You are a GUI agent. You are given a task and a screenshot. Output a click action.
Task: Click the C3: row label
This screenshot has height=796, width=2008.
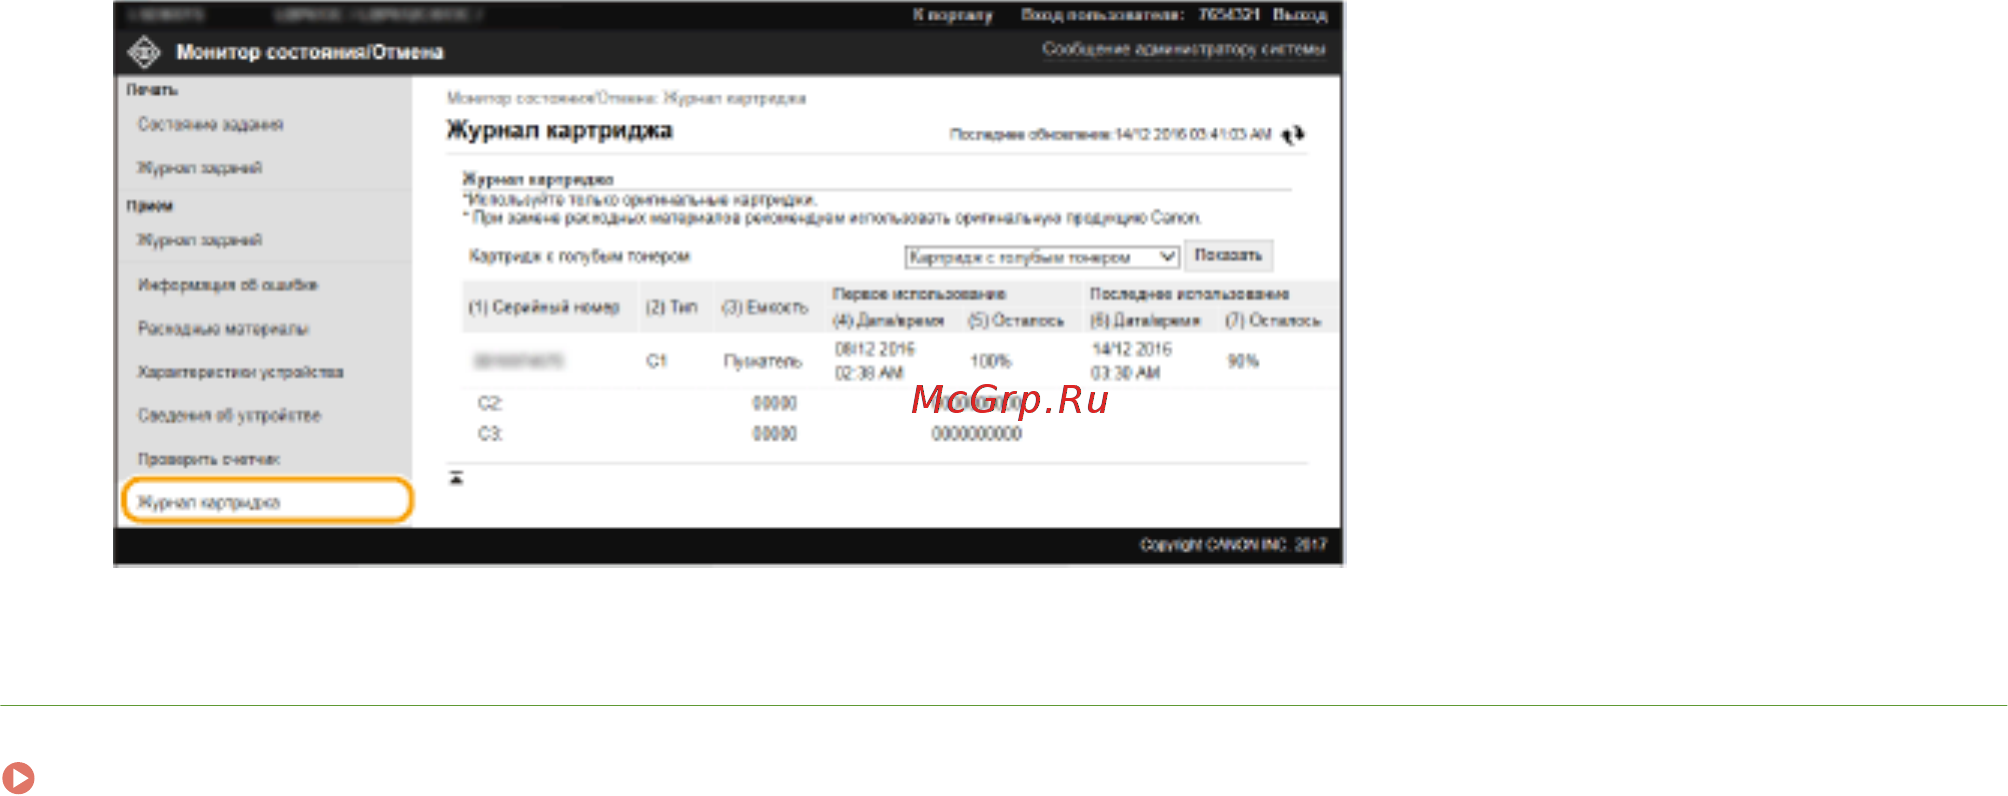[x=489, y=434]
